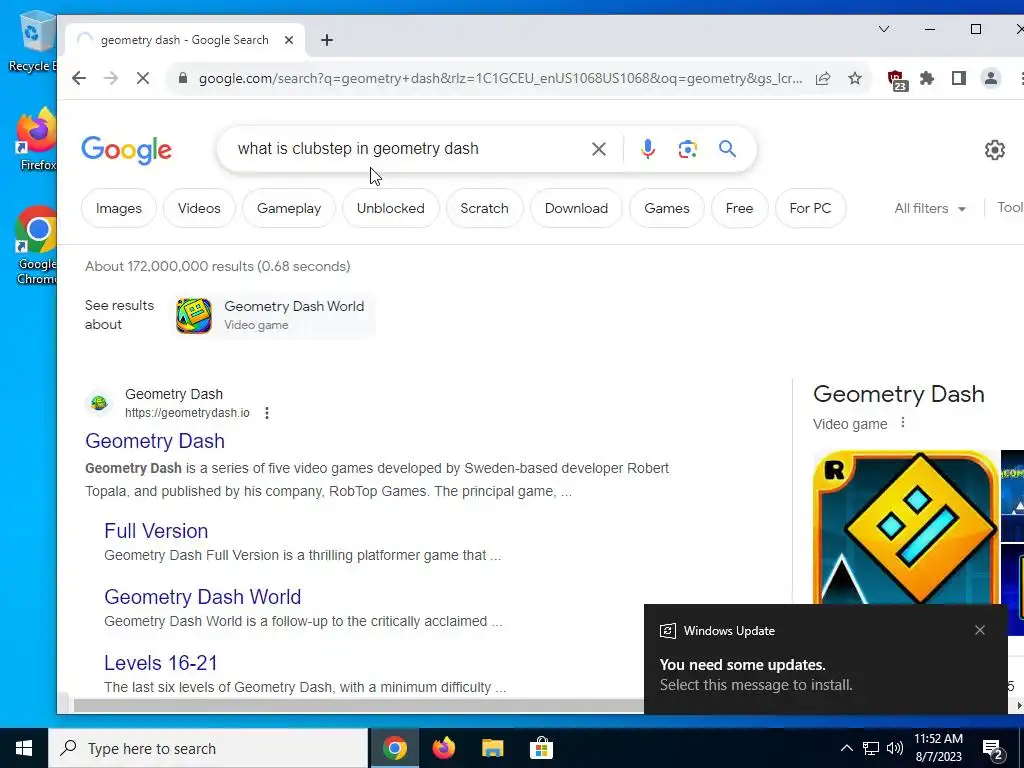Open a new tab with the plus button

327,40
